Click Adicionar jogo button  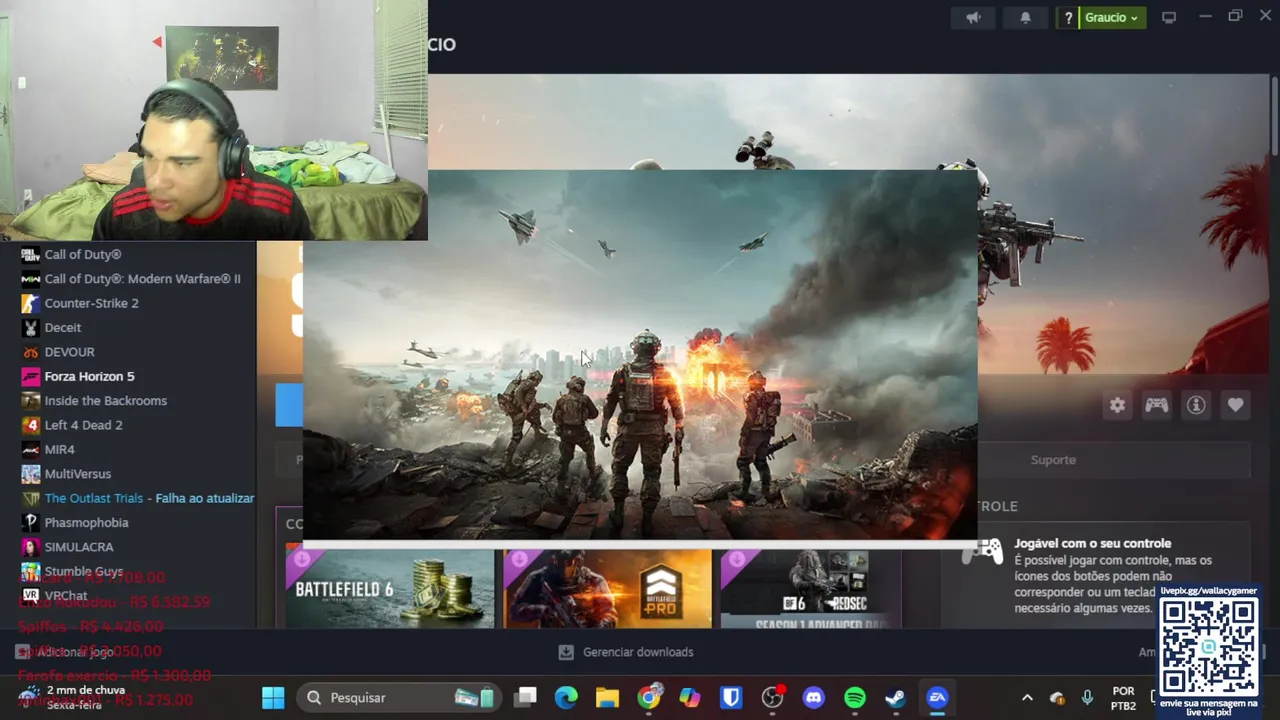pos(65,652)
